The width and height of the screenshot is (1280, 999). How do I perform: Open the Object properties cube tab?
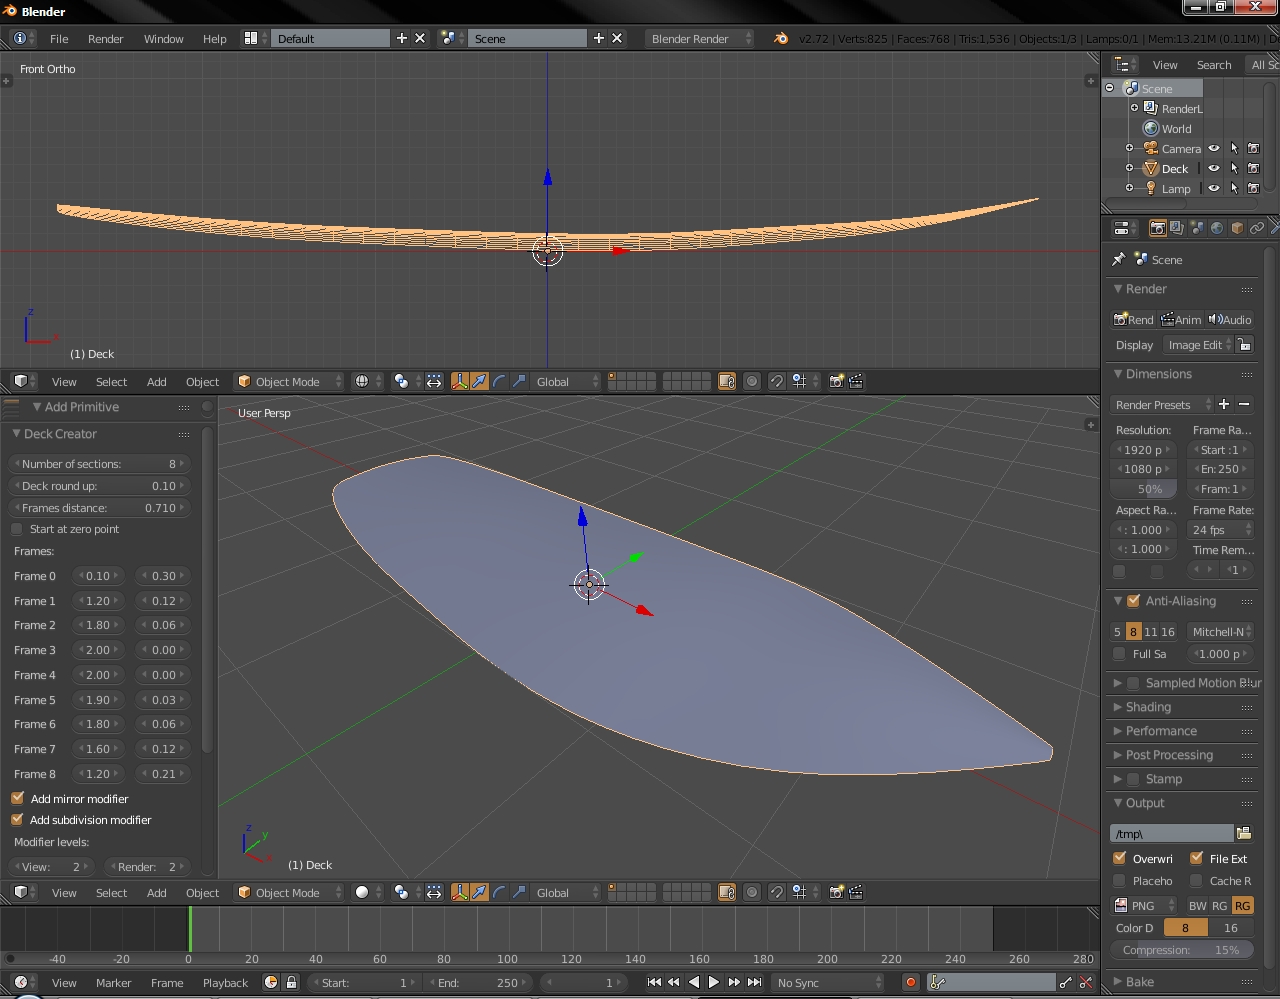pyautogui.click(x=1236, y=228)
